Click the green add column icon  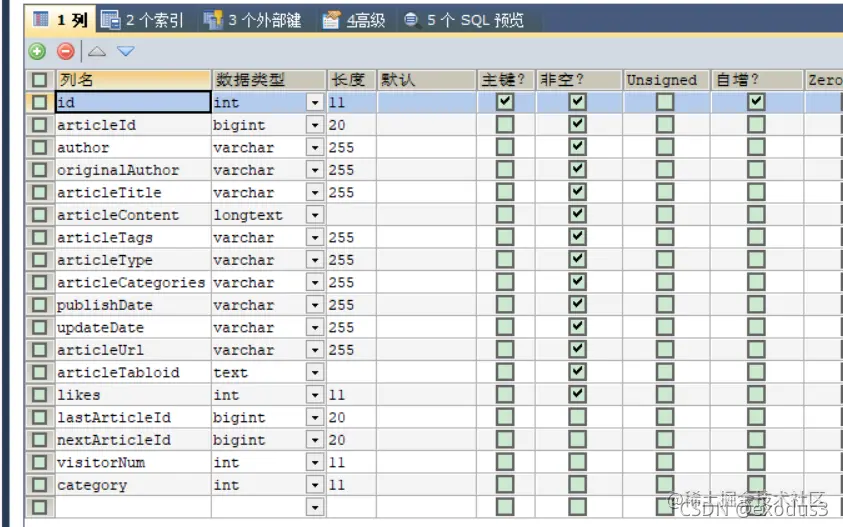[37, 52]
